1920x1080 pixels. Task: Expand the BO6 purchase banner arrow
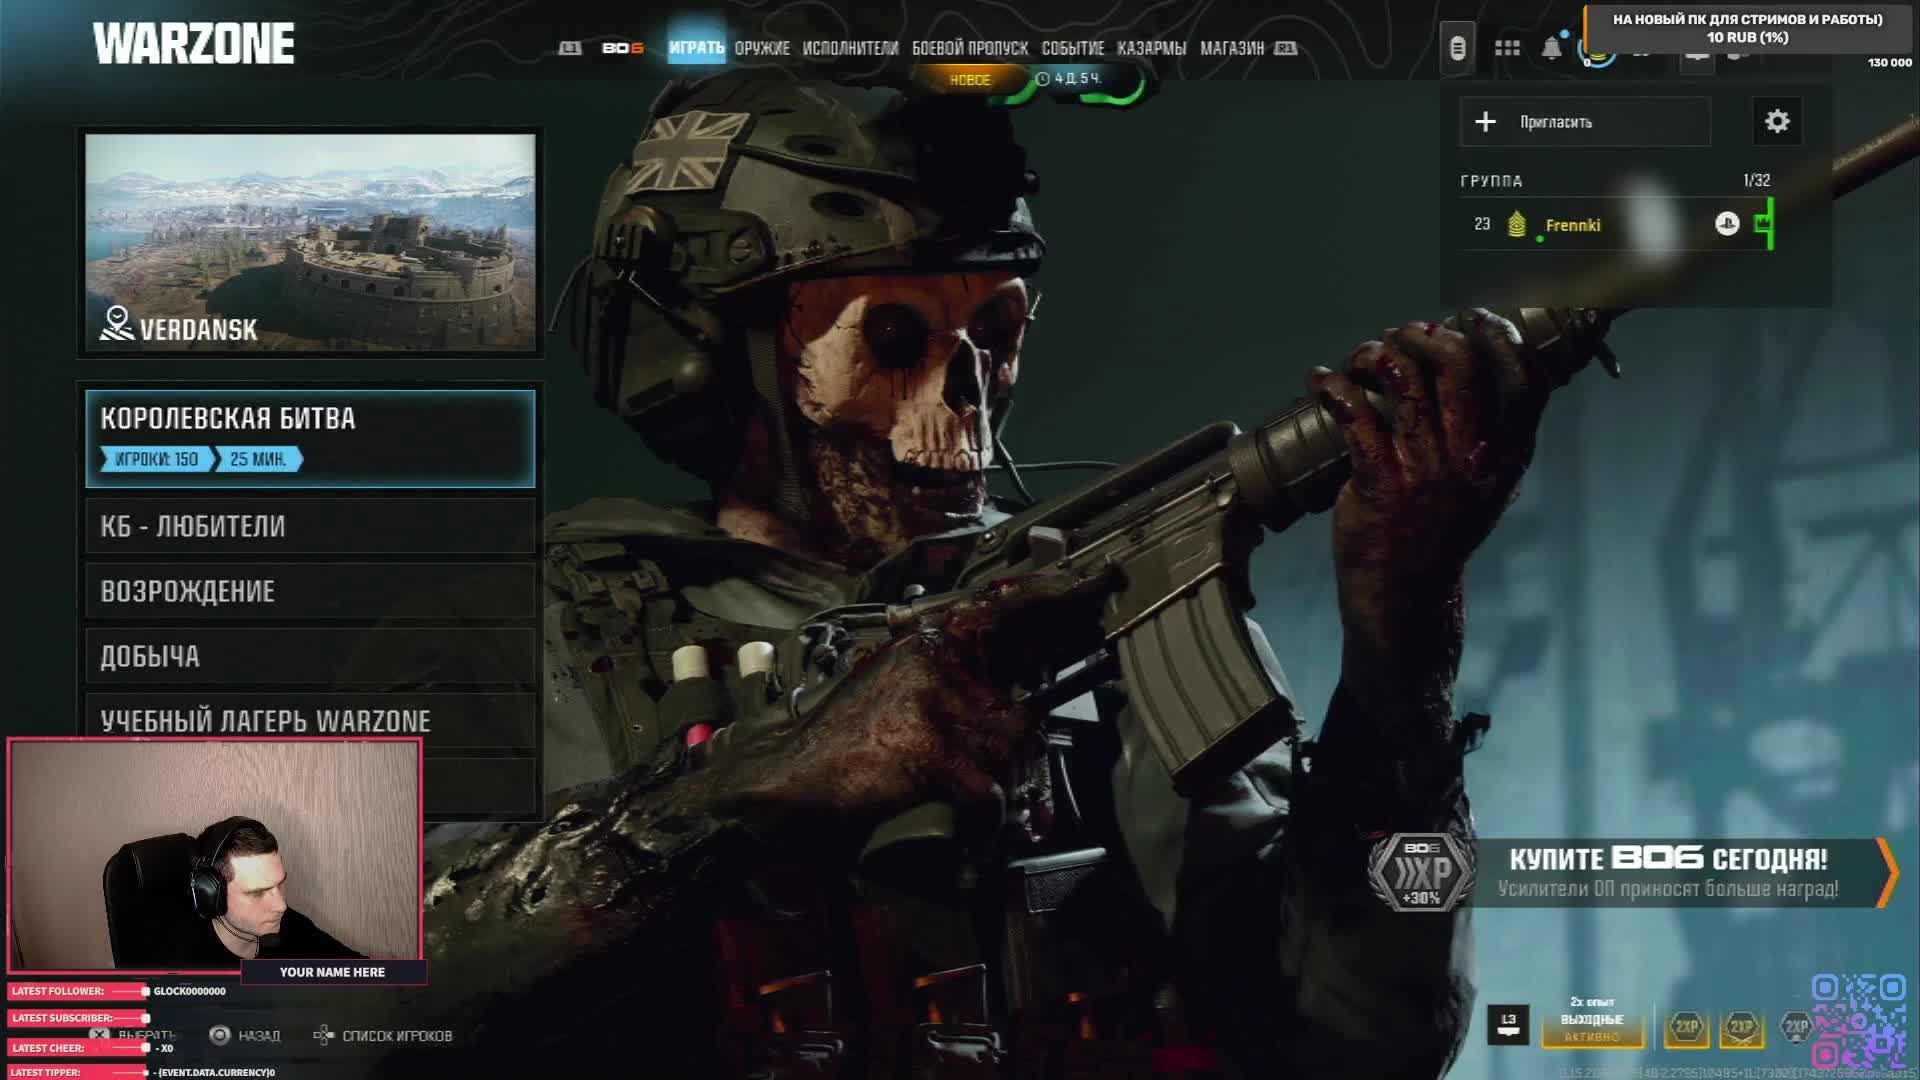click(x=1887, y=872)
